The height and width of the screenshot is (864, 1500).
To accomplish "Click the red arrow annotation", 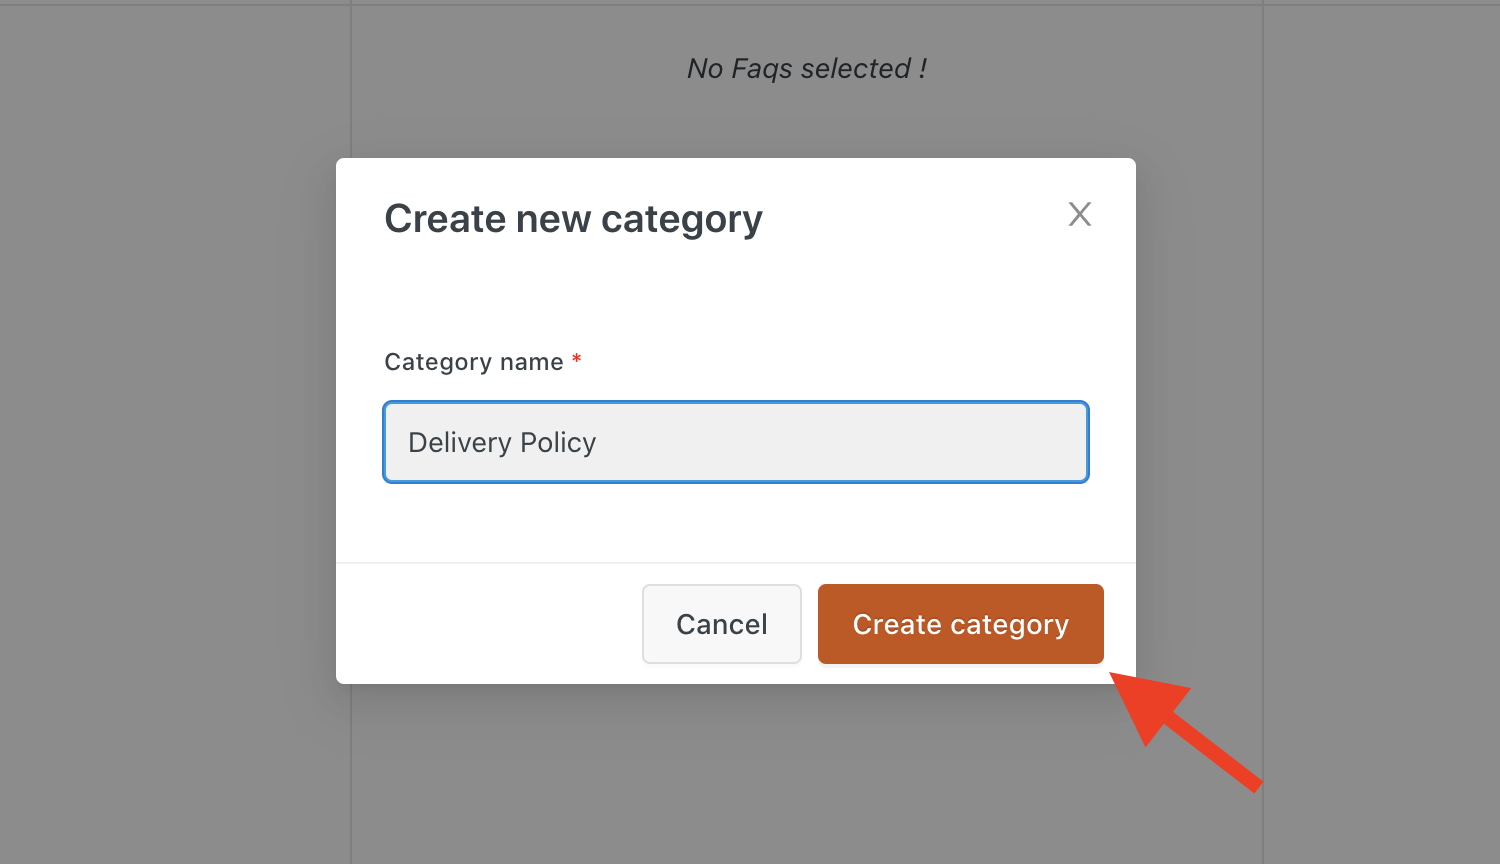I will pos(1185,732).
